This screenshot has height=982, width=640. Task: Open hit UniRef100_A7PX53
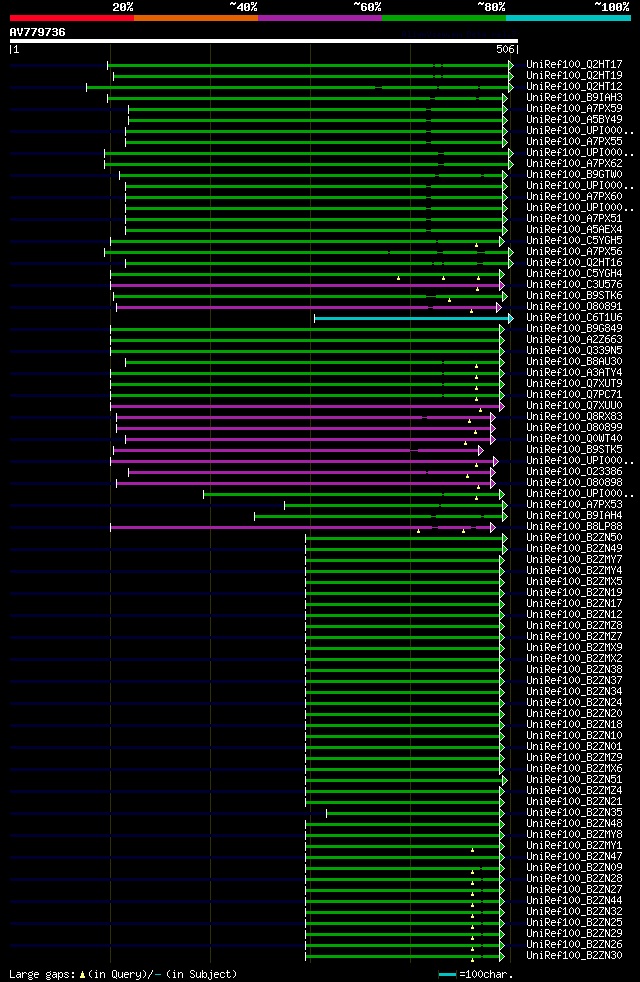(574, 505)
